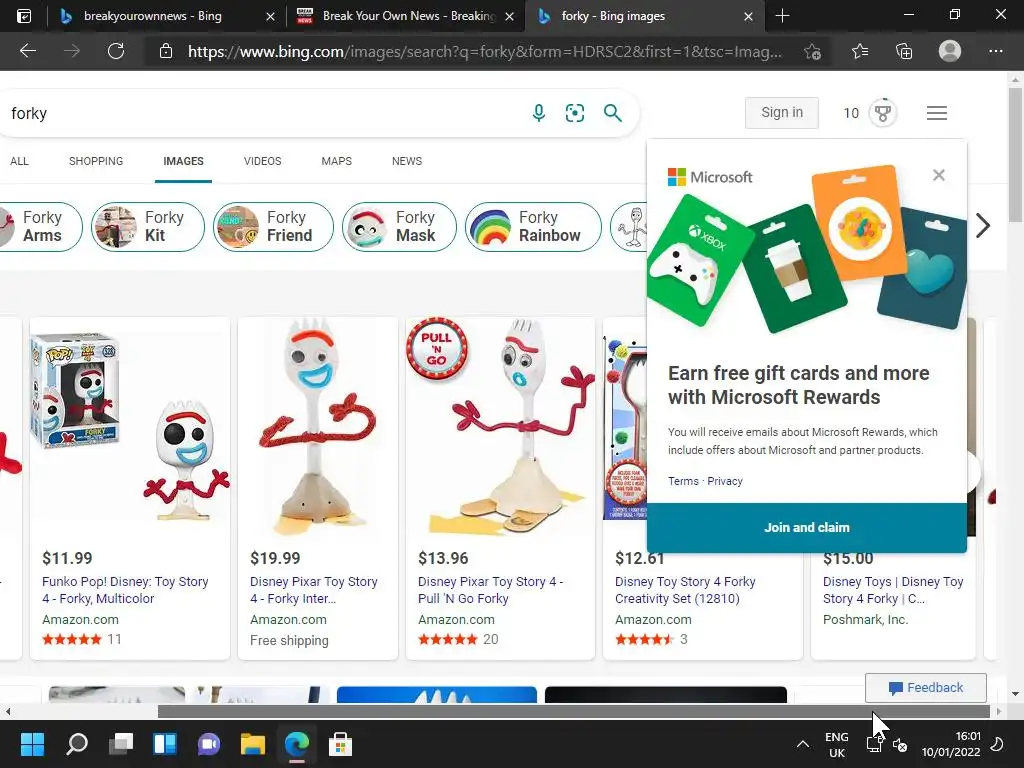Open ENG UK language indicator
This screenshot has width=1024, height=768.
(837, 744)
